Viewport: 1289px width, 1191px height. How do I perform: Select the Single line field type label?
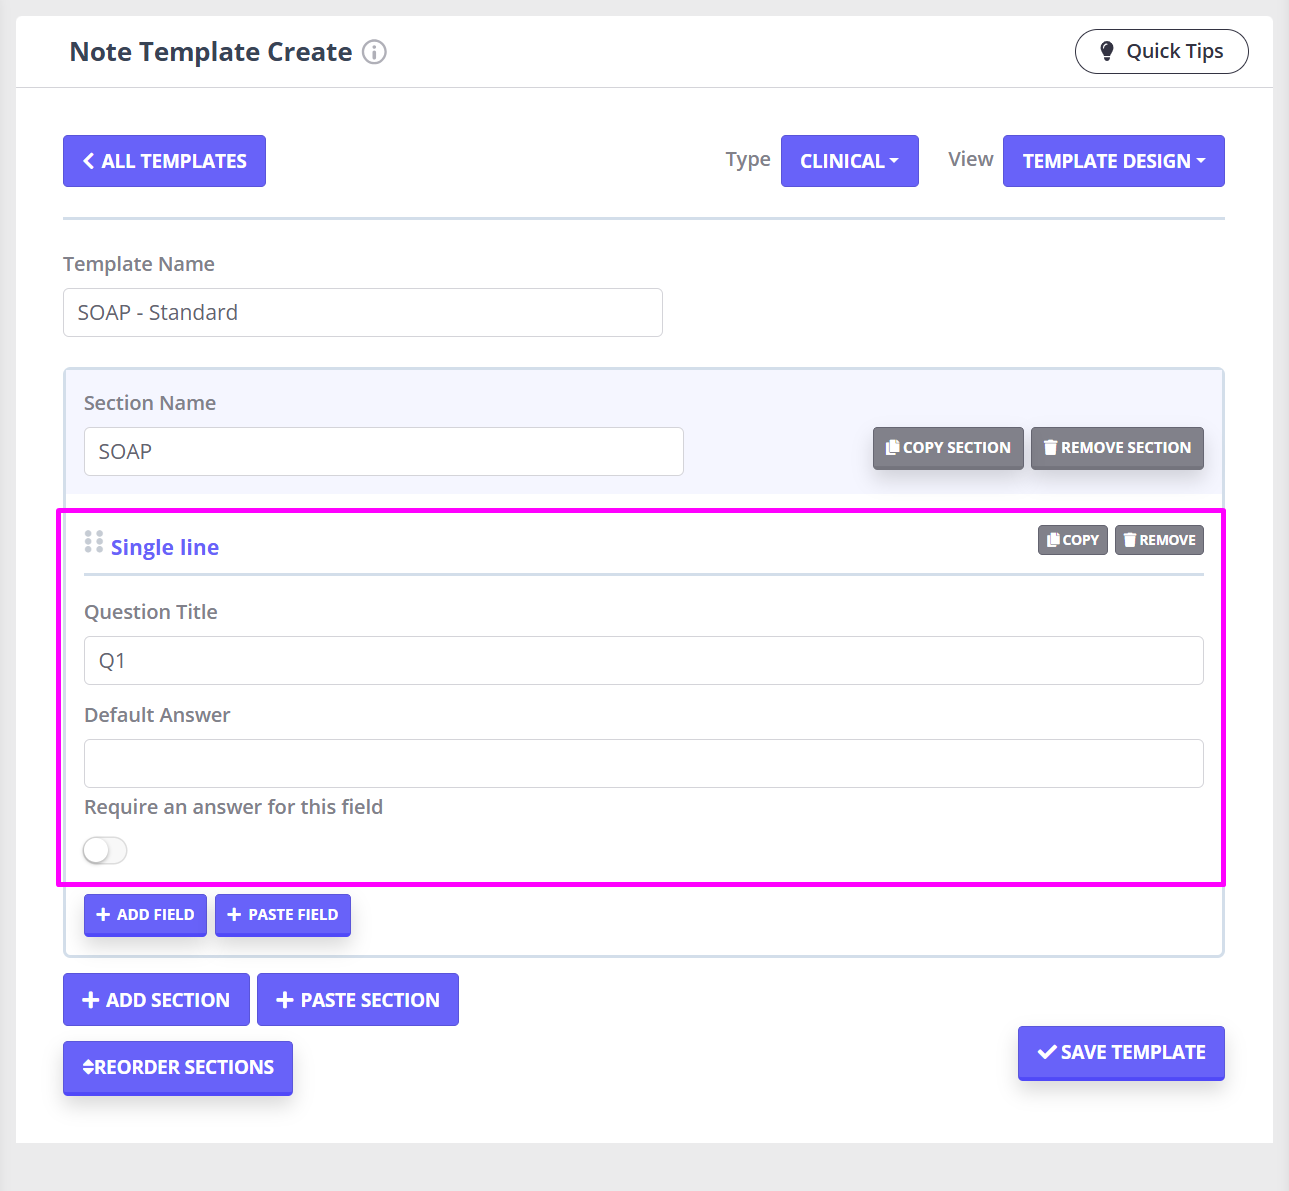[165, 547]
